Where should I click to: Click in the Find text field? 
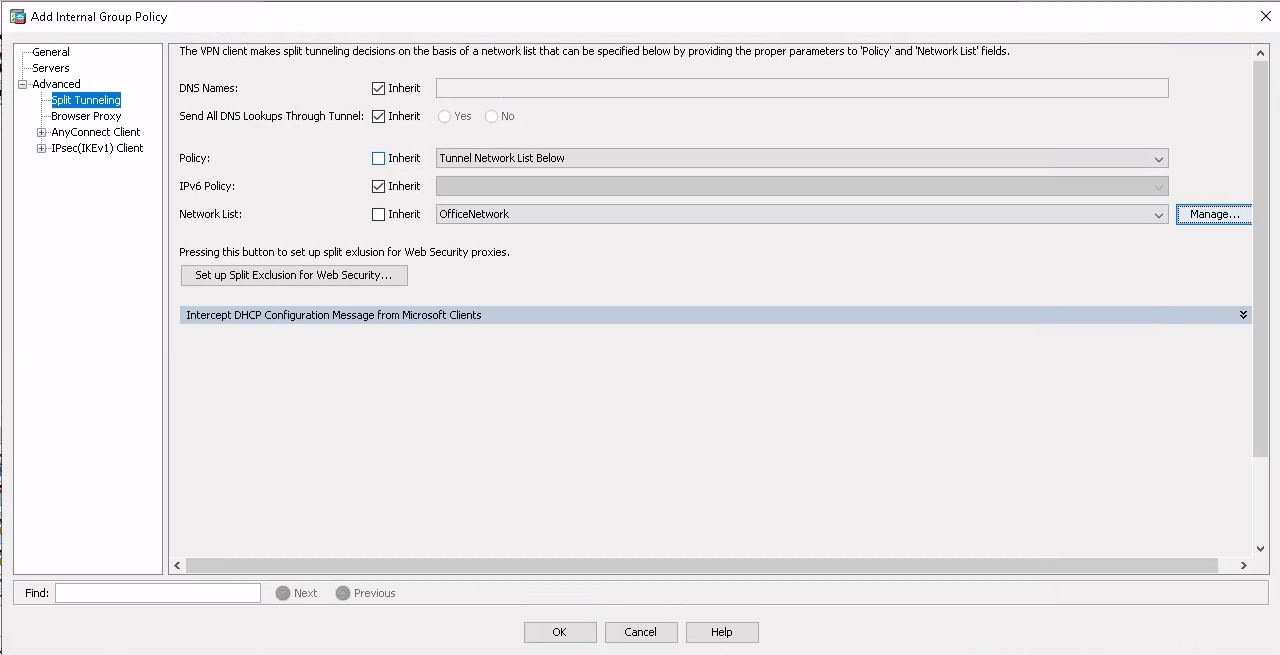[x=157, y=592]
